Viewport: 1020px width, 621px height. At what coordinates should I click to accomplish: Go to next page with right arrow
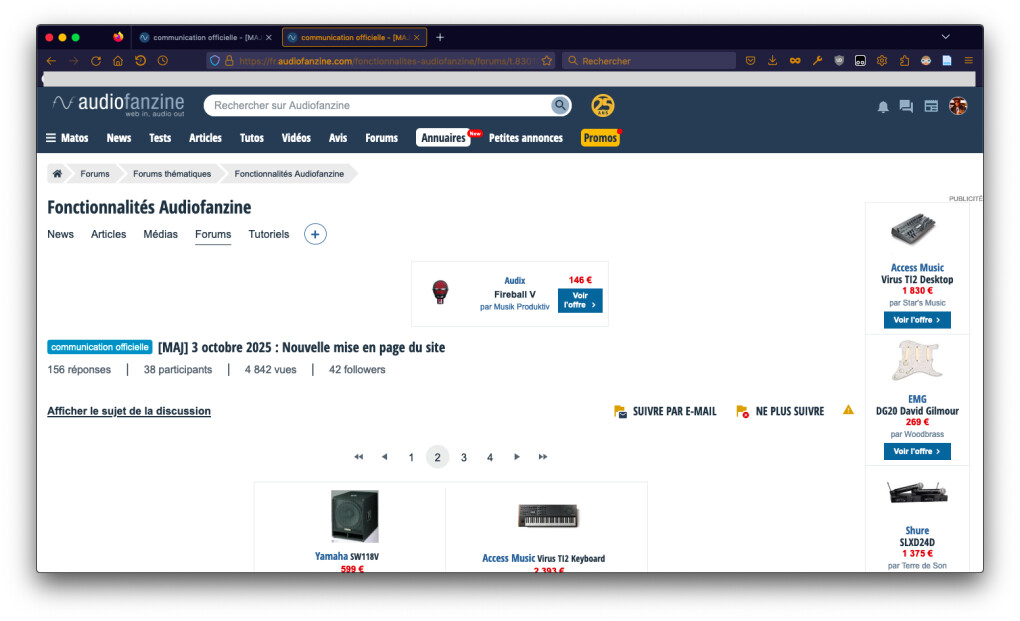click(517, 456)
